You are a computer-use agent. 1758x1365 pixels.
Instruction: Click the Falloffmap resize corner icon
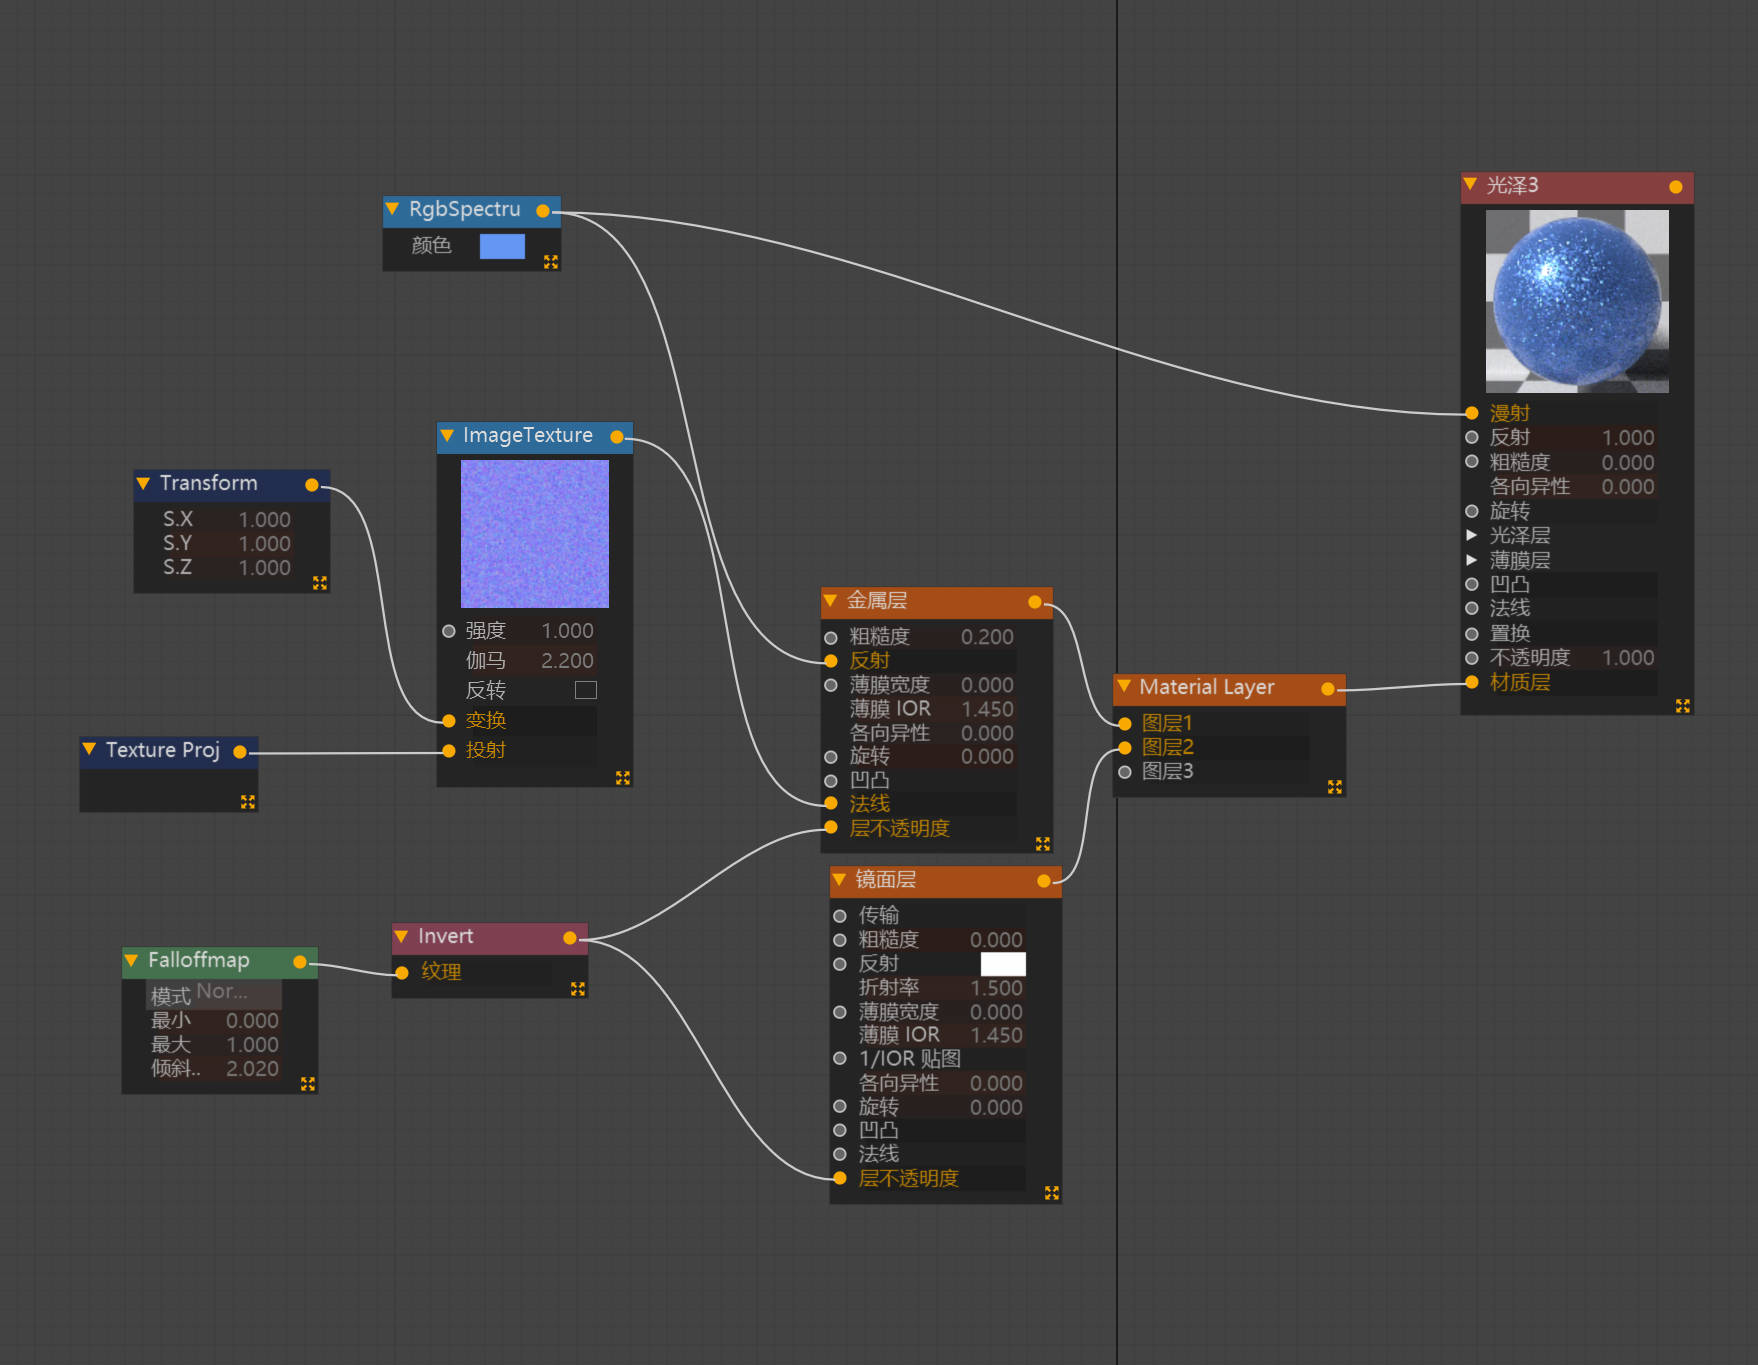[308, 1084]
